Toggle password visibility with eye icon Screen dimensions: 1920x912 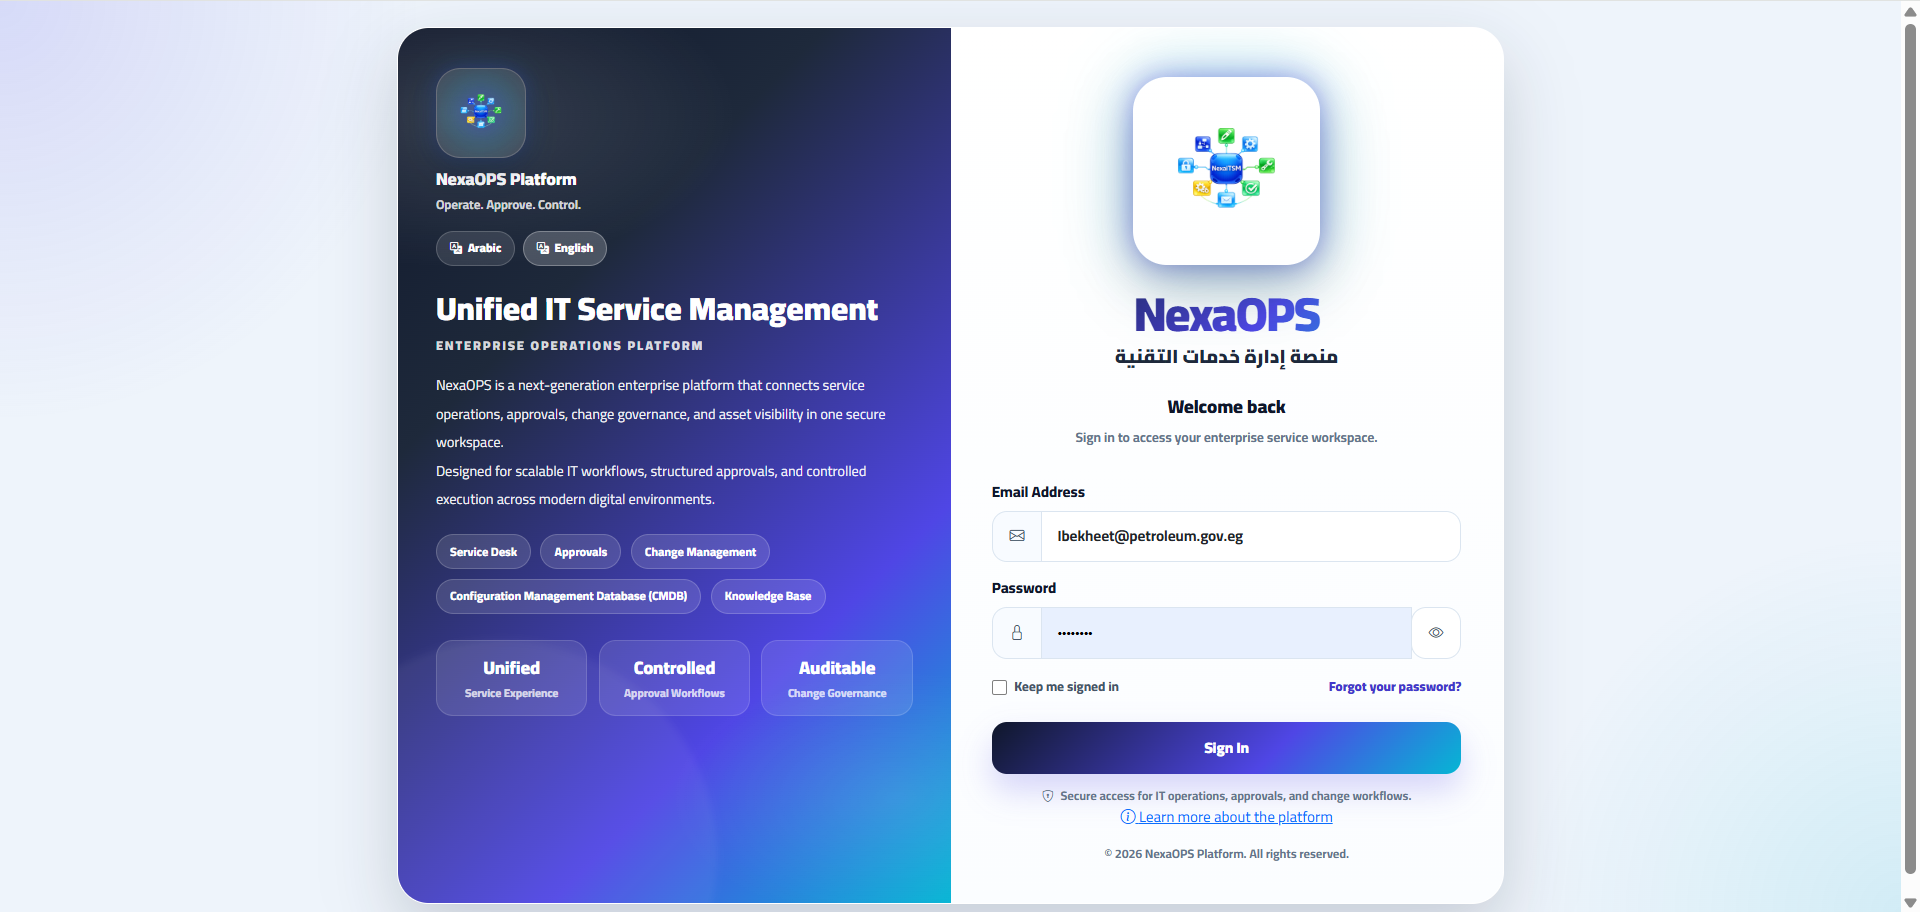click(1436, 633)
